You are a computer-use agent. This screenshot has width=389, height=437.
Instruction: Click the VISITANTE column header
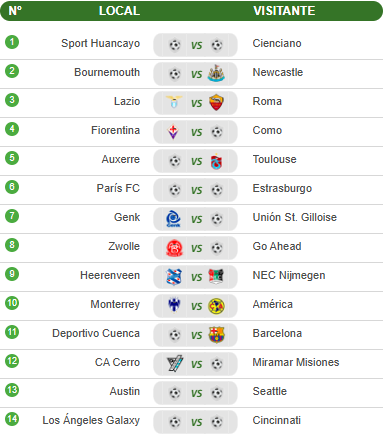pyautogui.click(x=284, y=11)
